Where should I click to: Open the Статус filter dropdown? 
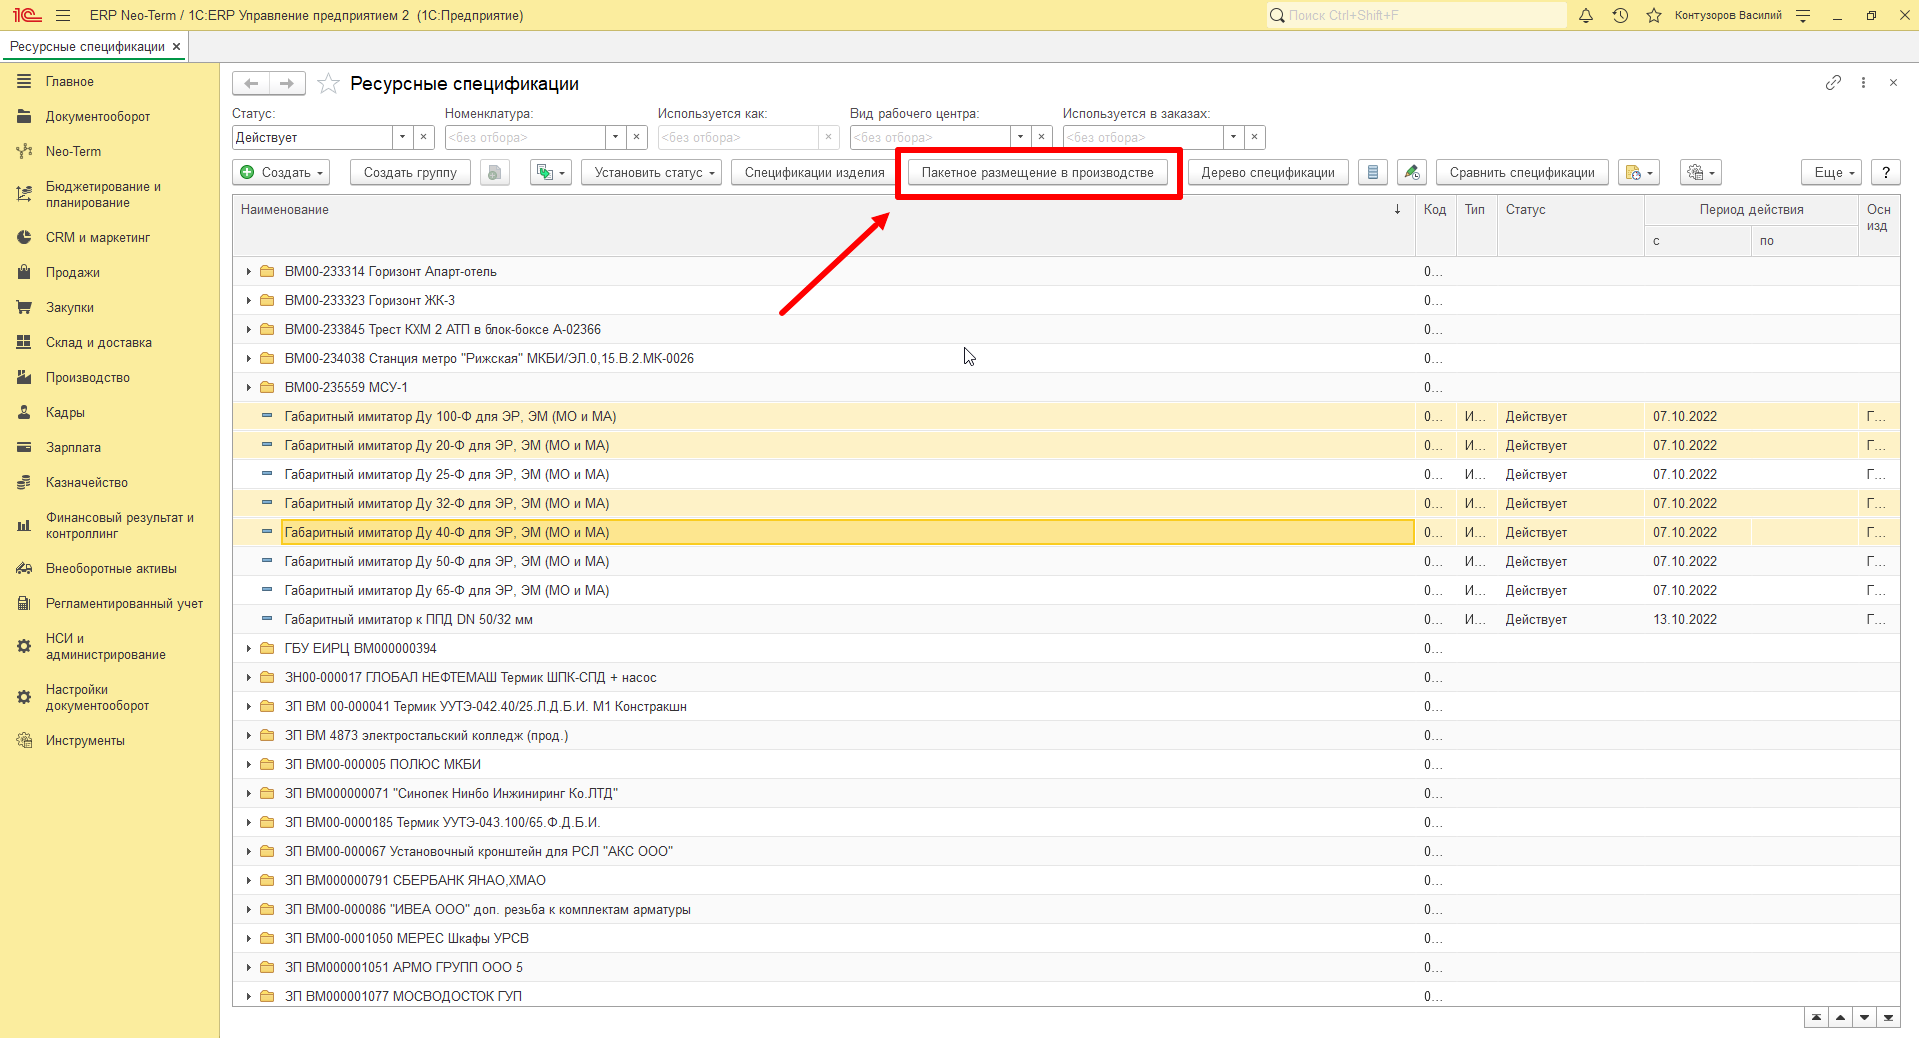402,137
